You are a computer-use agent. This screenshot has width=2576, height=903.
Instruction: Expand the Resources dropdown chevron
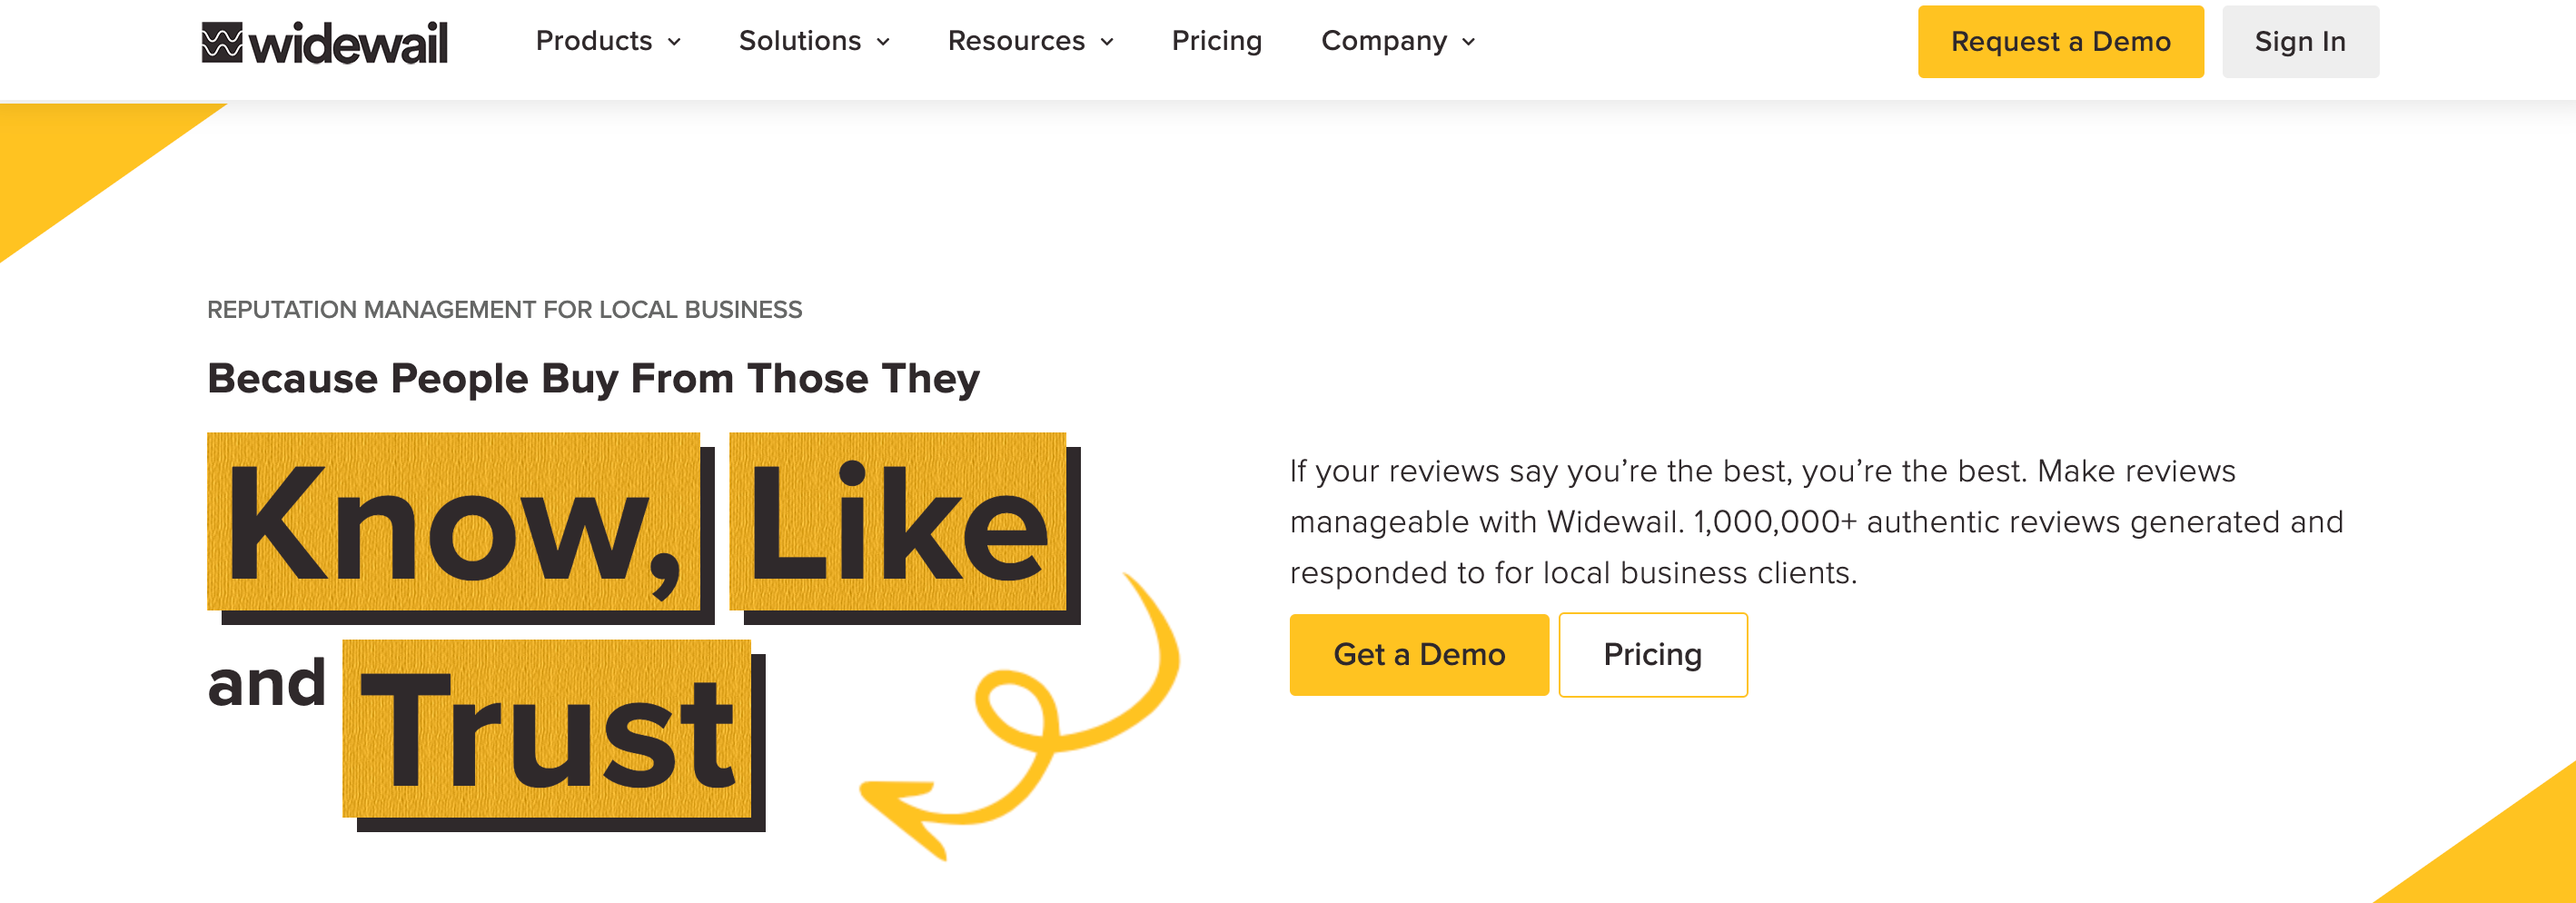pyautogui.click(x=1108, y=42)
